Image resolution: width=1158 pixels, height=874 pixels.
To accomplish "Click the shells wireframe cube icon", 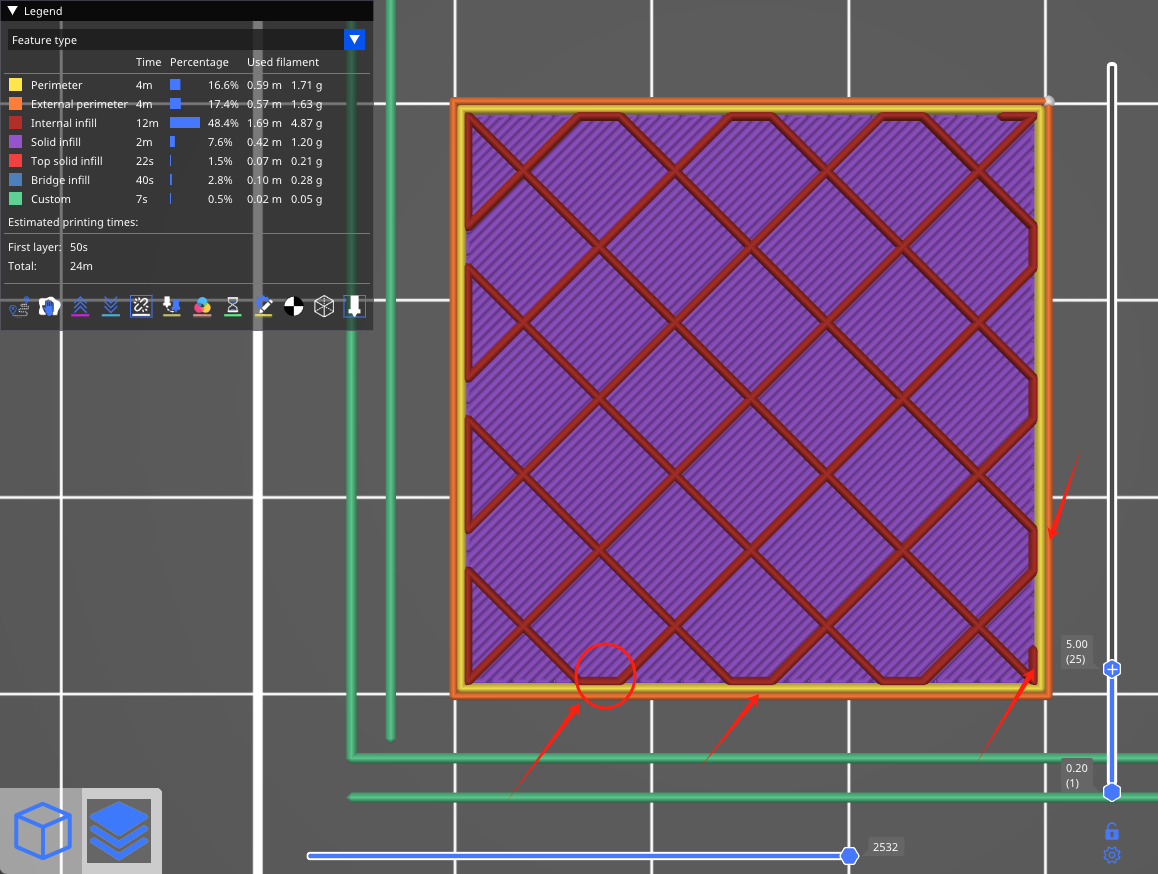I will point(324,306).
